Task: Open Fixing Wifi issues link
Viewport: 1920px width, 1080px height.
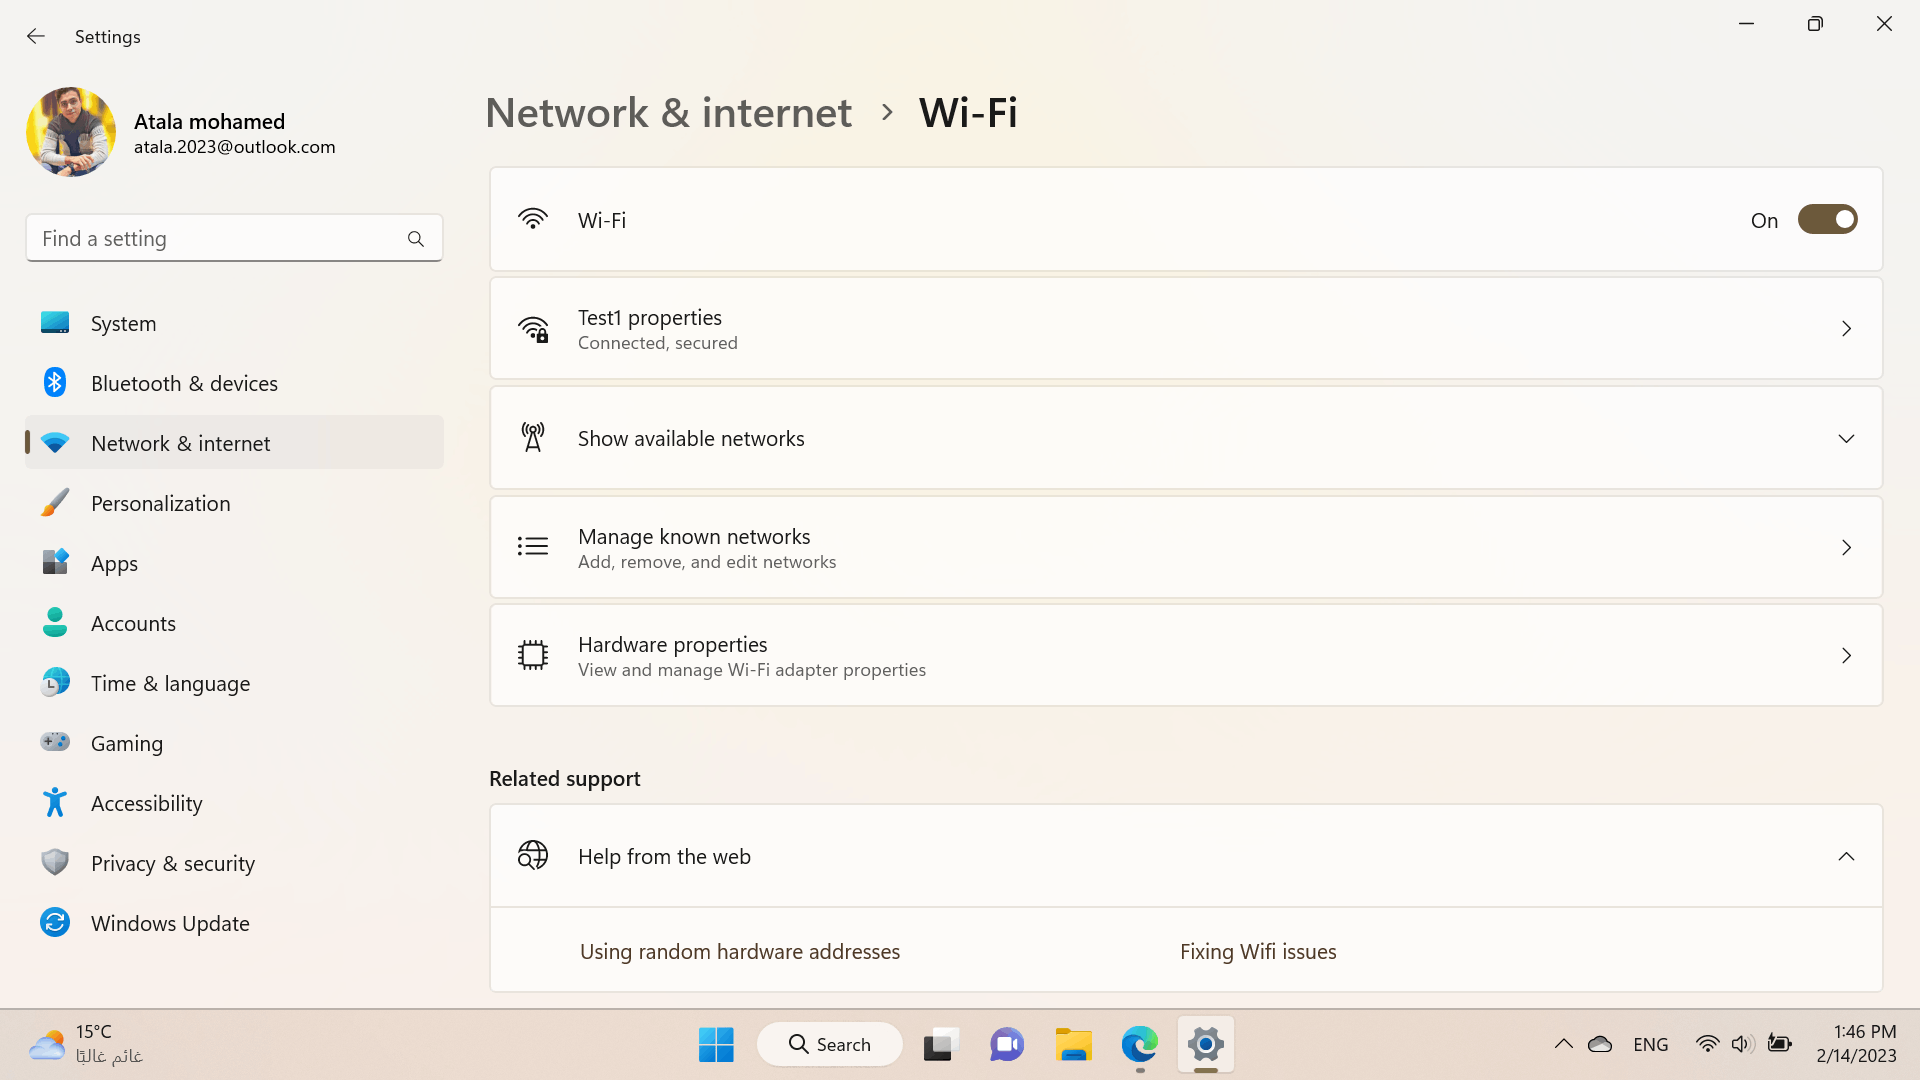Action: click(x=1257, y=952)
